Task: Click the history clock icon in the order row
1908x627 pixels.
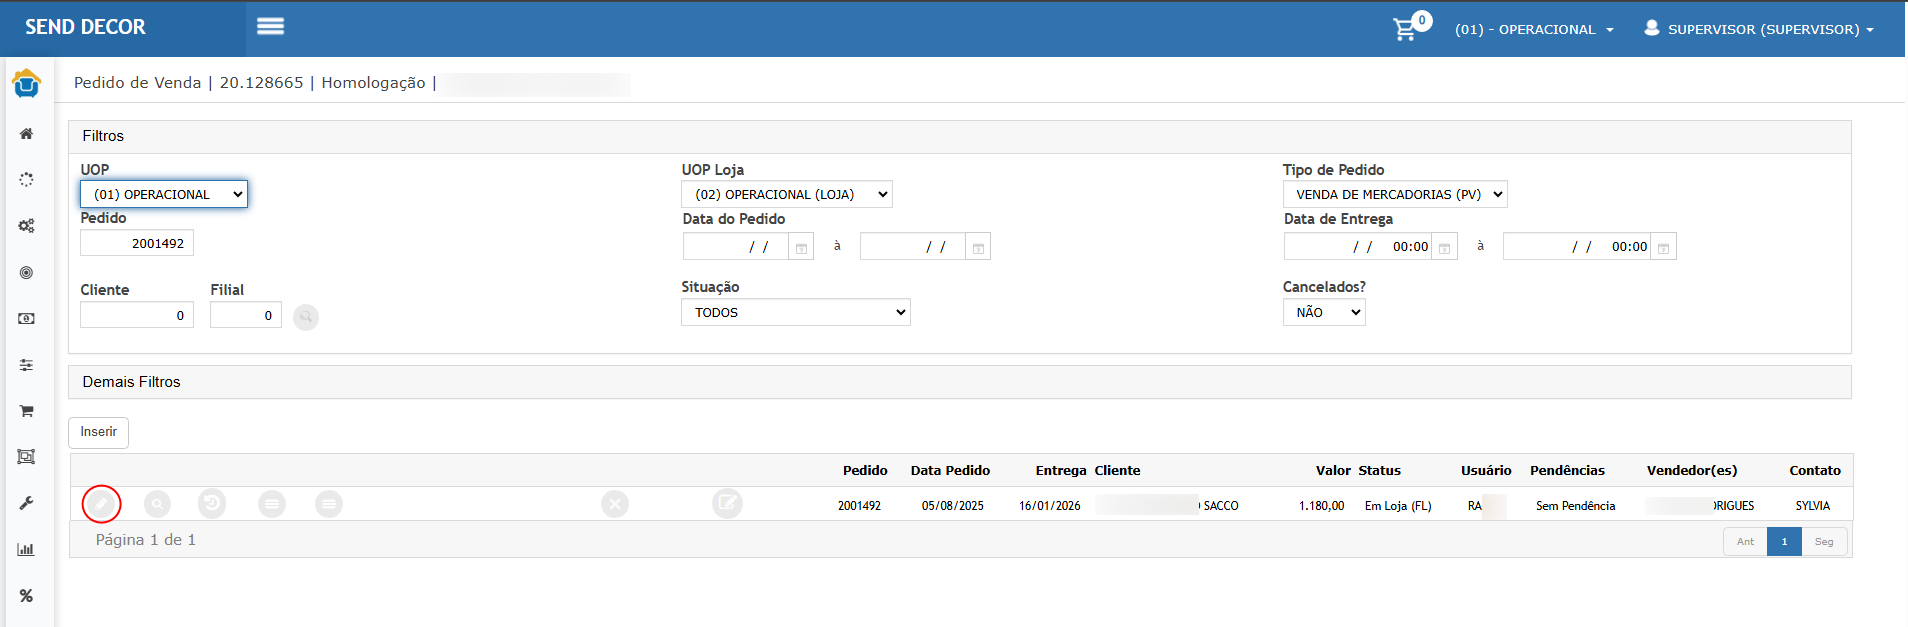Action: pyautogui.click(x=212, y=504)
